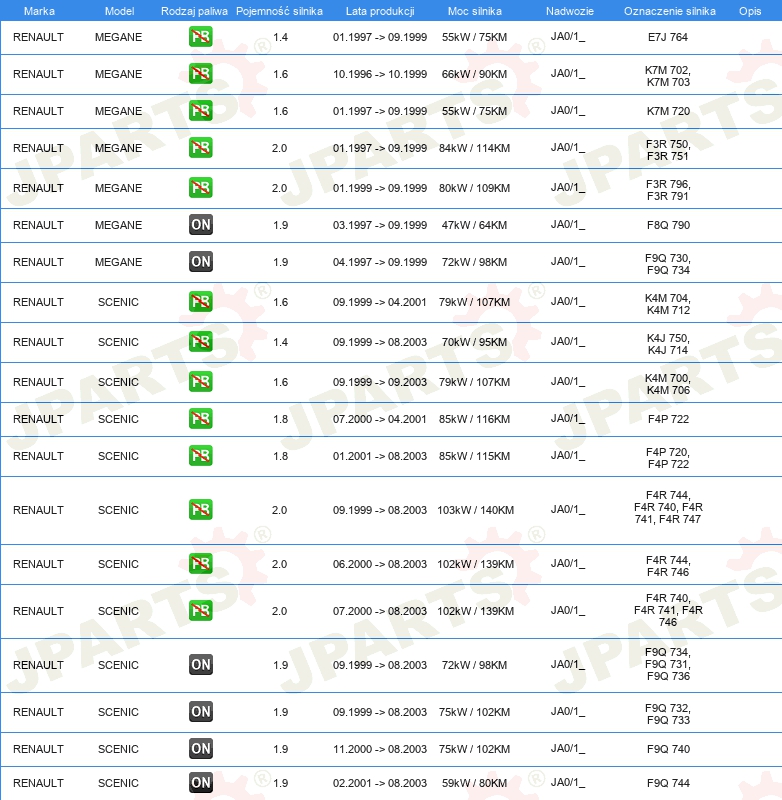Screen dimensions: 782x800
Task: Click the 70kW / 95KM power value
Action: [474, 342]
